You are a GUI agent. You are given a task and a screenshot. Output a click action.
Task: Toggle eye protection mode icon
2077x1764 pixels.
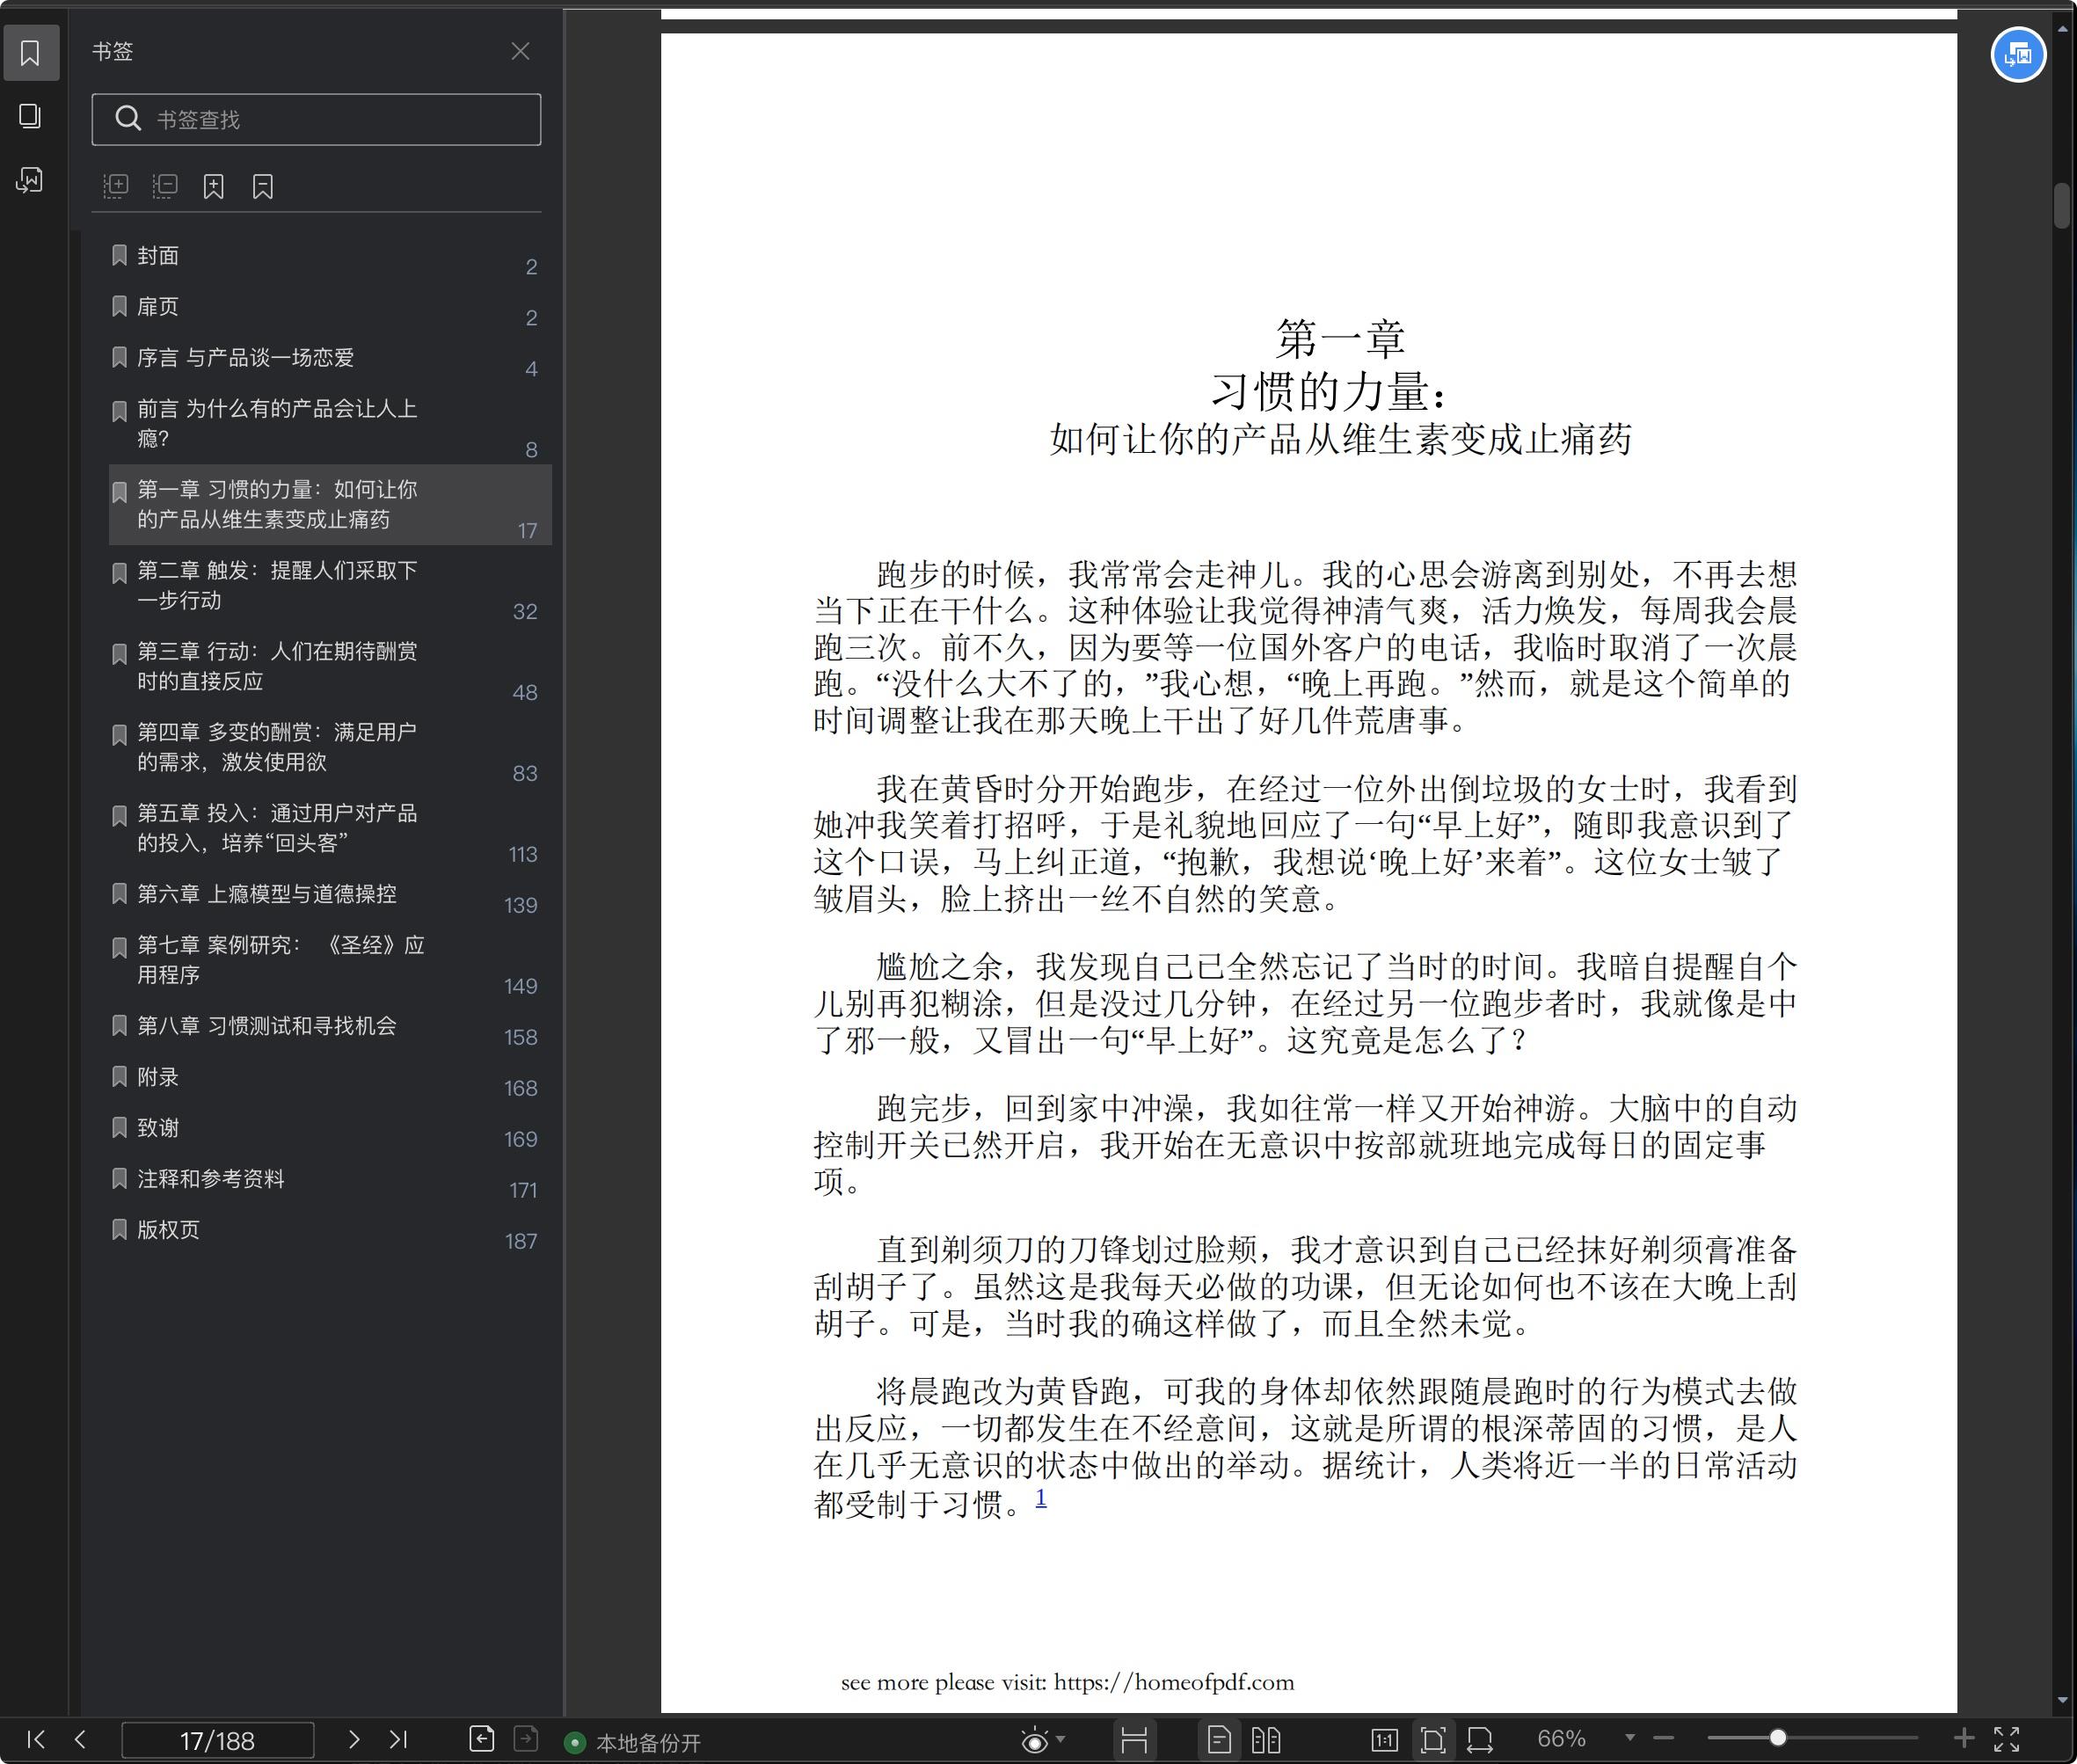click(x=1035, y=1741)
